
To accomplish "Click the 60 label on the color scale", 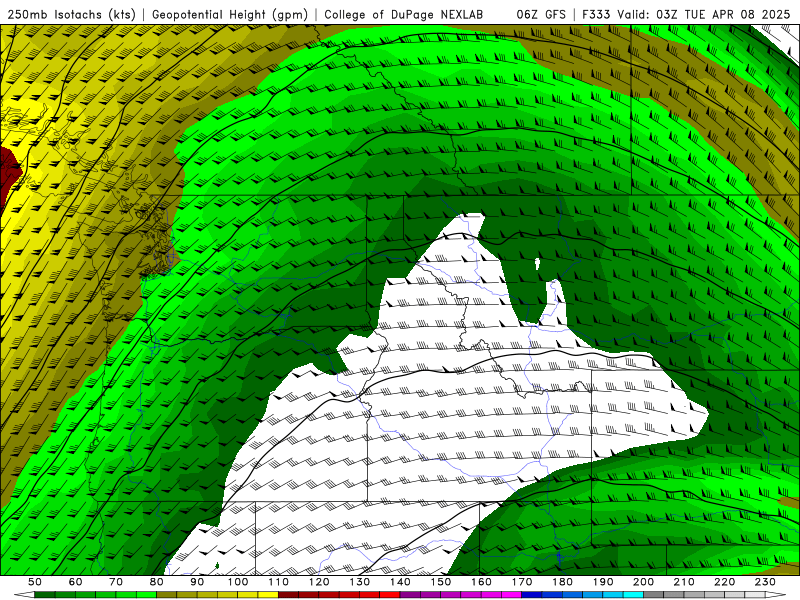I will (75, 582).
